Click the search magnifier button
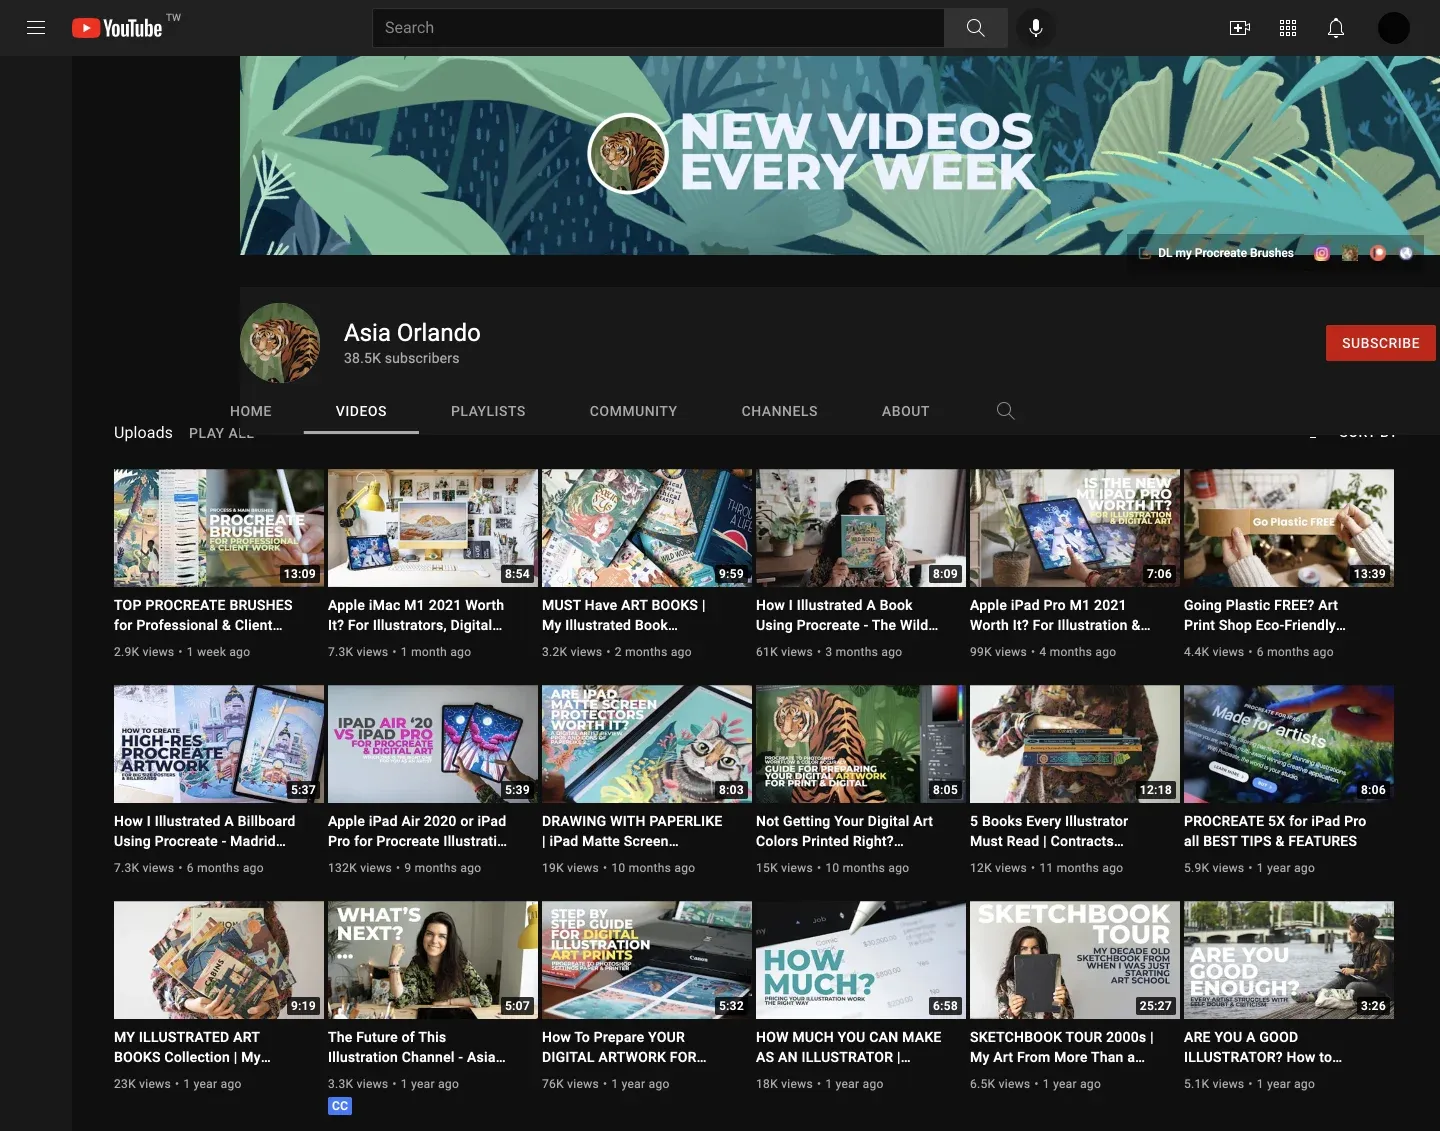The image size is (1440, 1131). coord(976,28)
